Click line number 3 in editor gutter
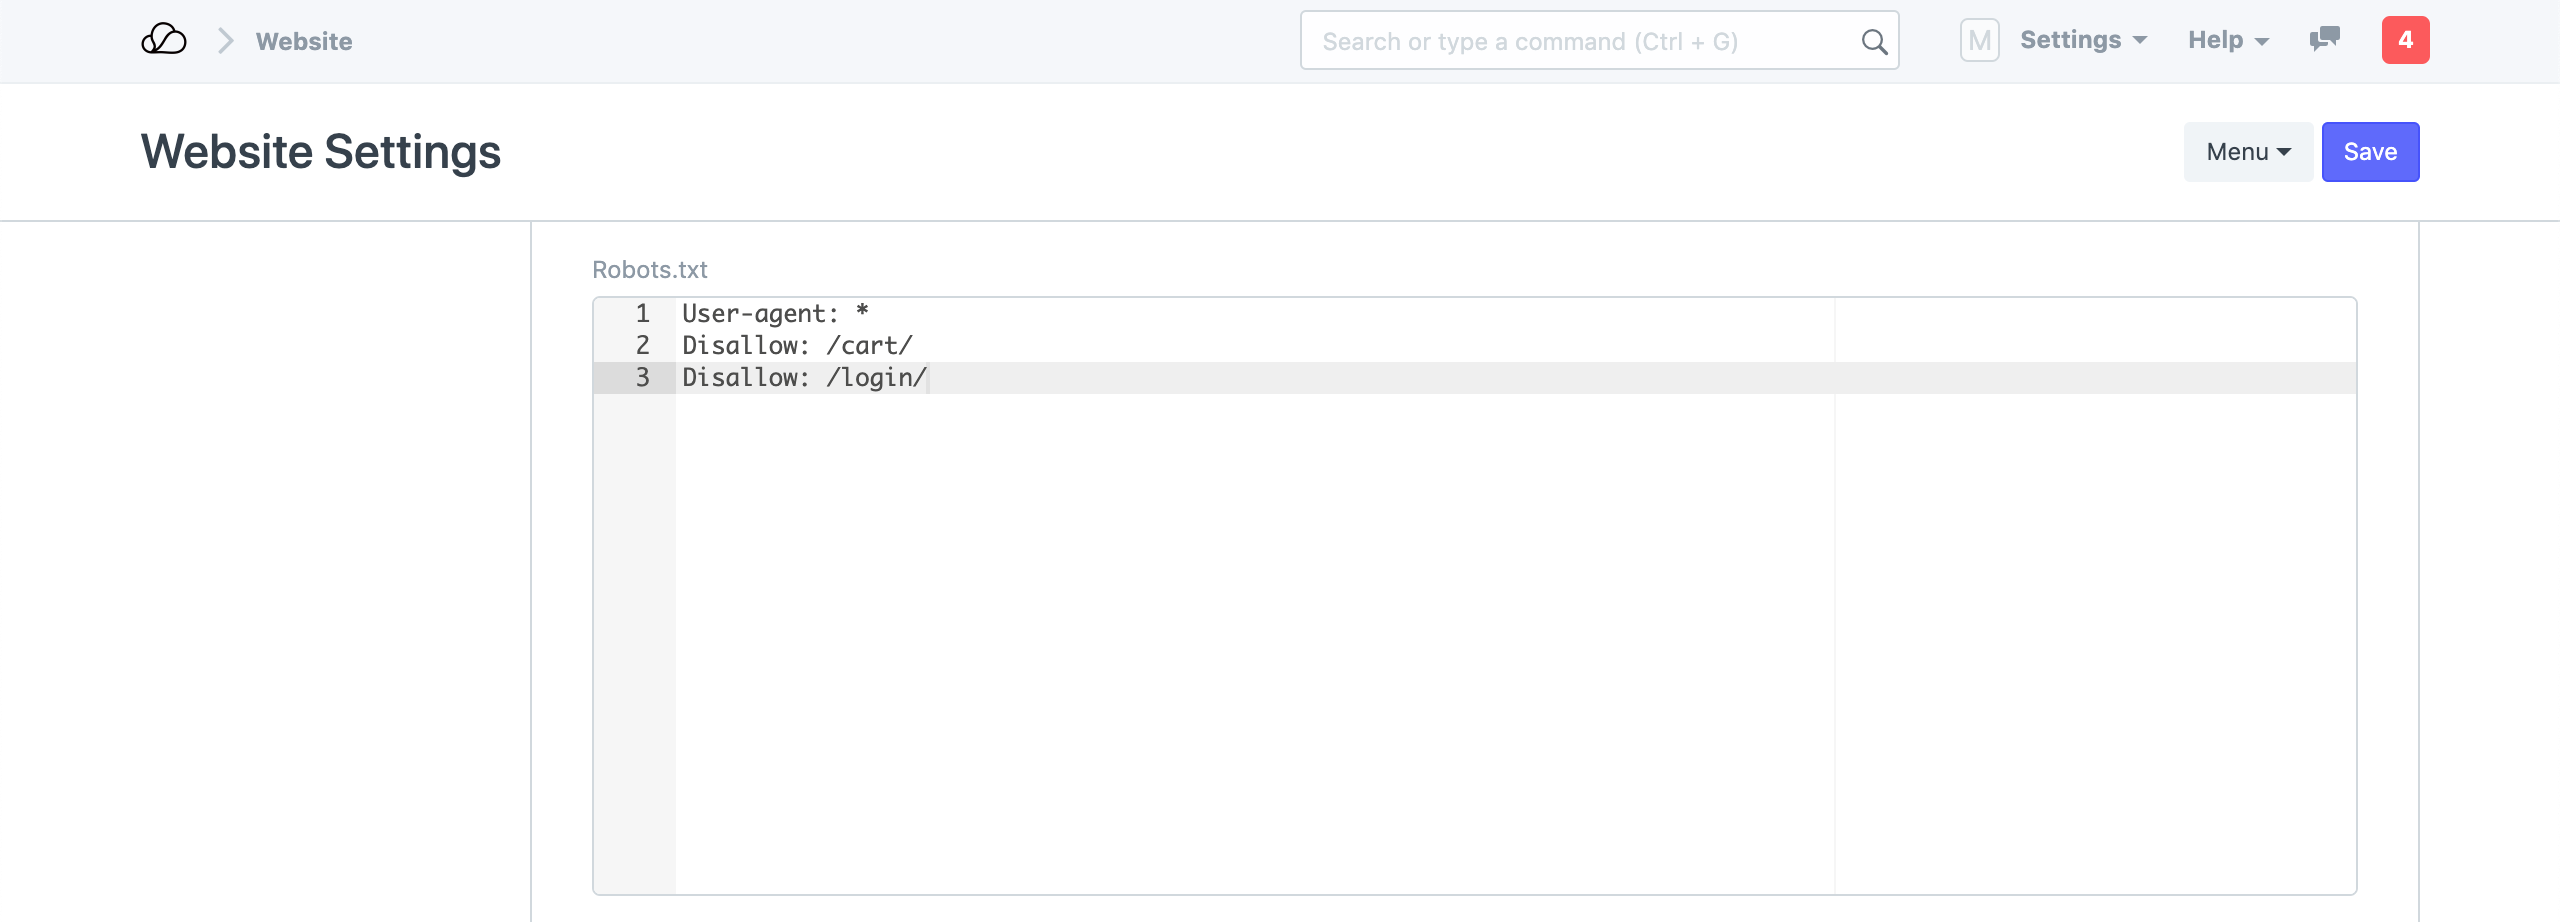This screenshot has height=922, width=2560. (642, 378)
